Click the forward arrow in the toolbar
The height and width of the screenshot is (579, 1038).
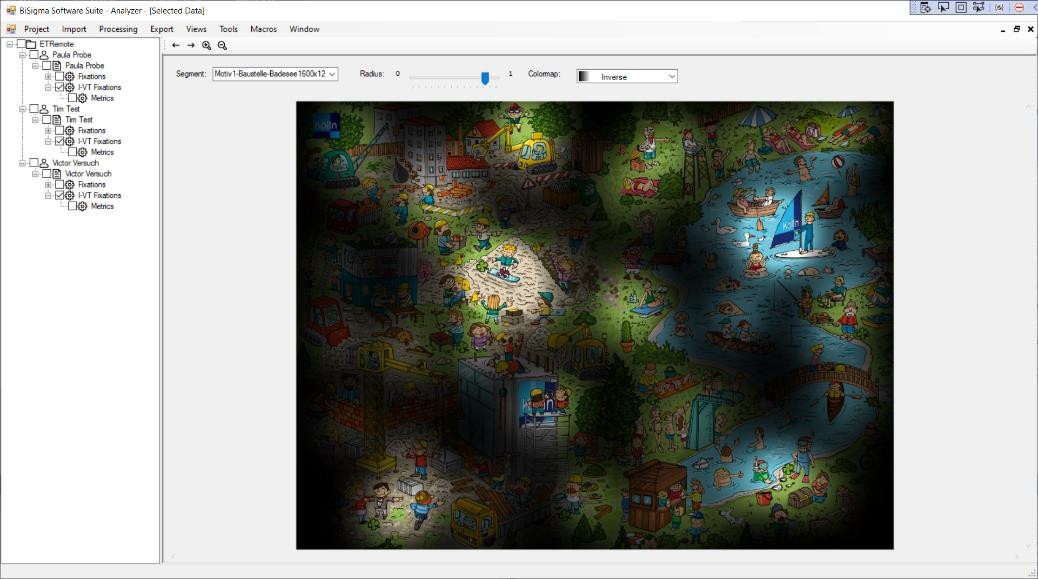click(191, 45)
